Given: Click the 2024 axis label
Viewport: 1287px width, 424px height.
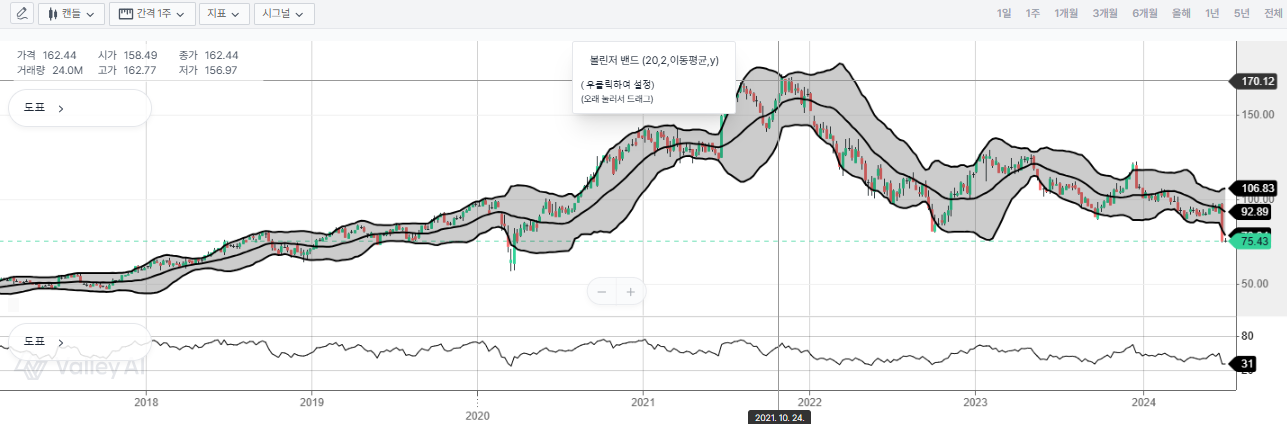Looking at the screenshot, I should pos(1141,403).
